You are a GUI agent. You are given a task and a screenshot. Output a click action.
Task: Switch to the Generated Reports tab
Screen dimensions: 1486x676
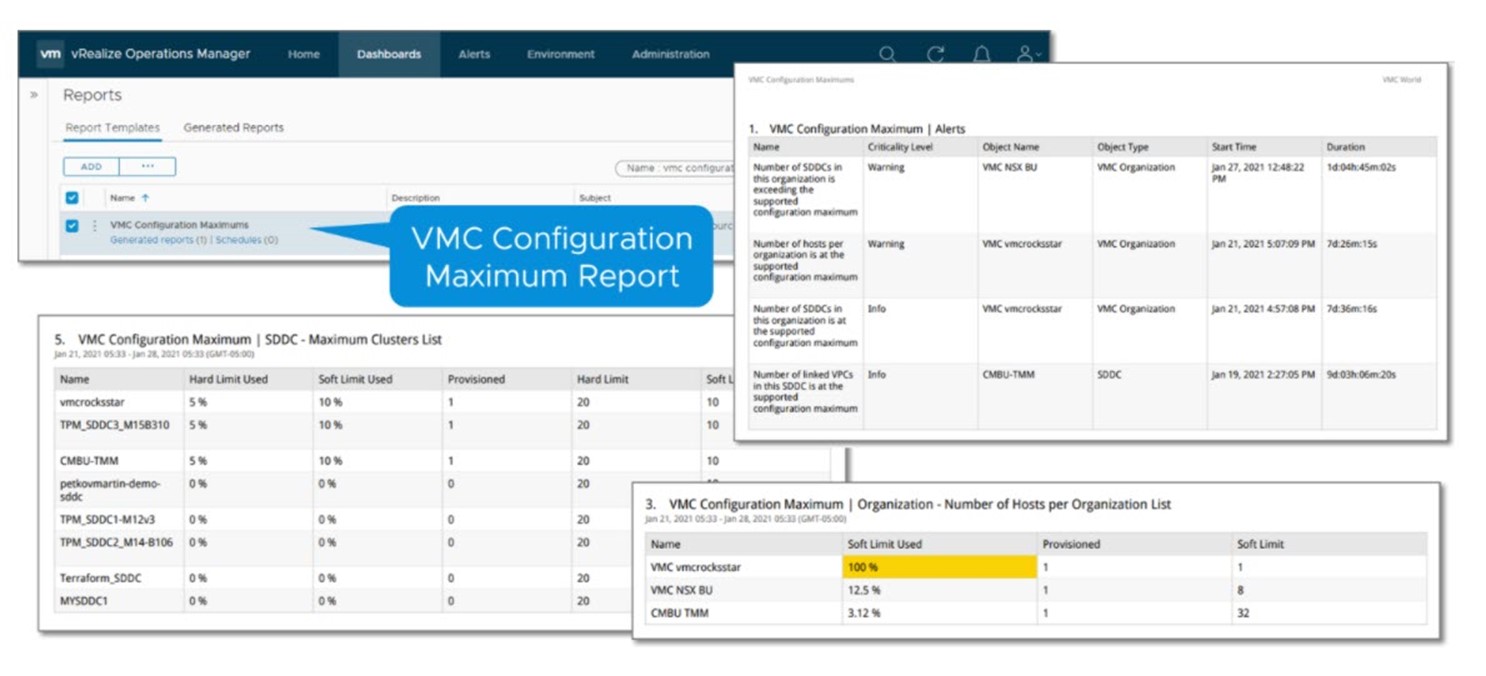[x=234, y=128]
